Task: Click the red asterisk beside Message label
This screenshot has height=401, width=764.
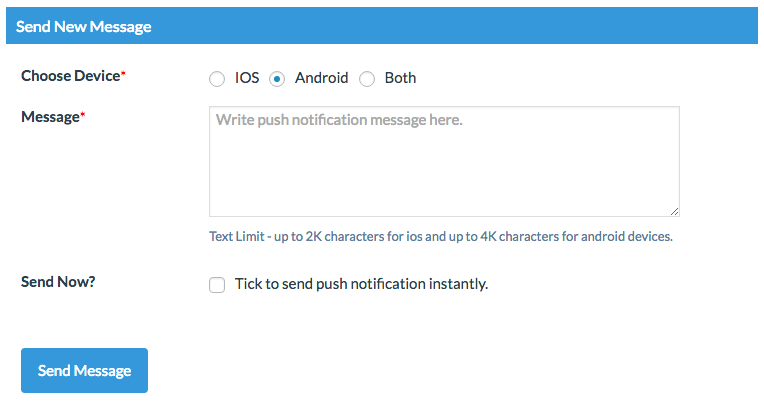Action: (83, 116)
